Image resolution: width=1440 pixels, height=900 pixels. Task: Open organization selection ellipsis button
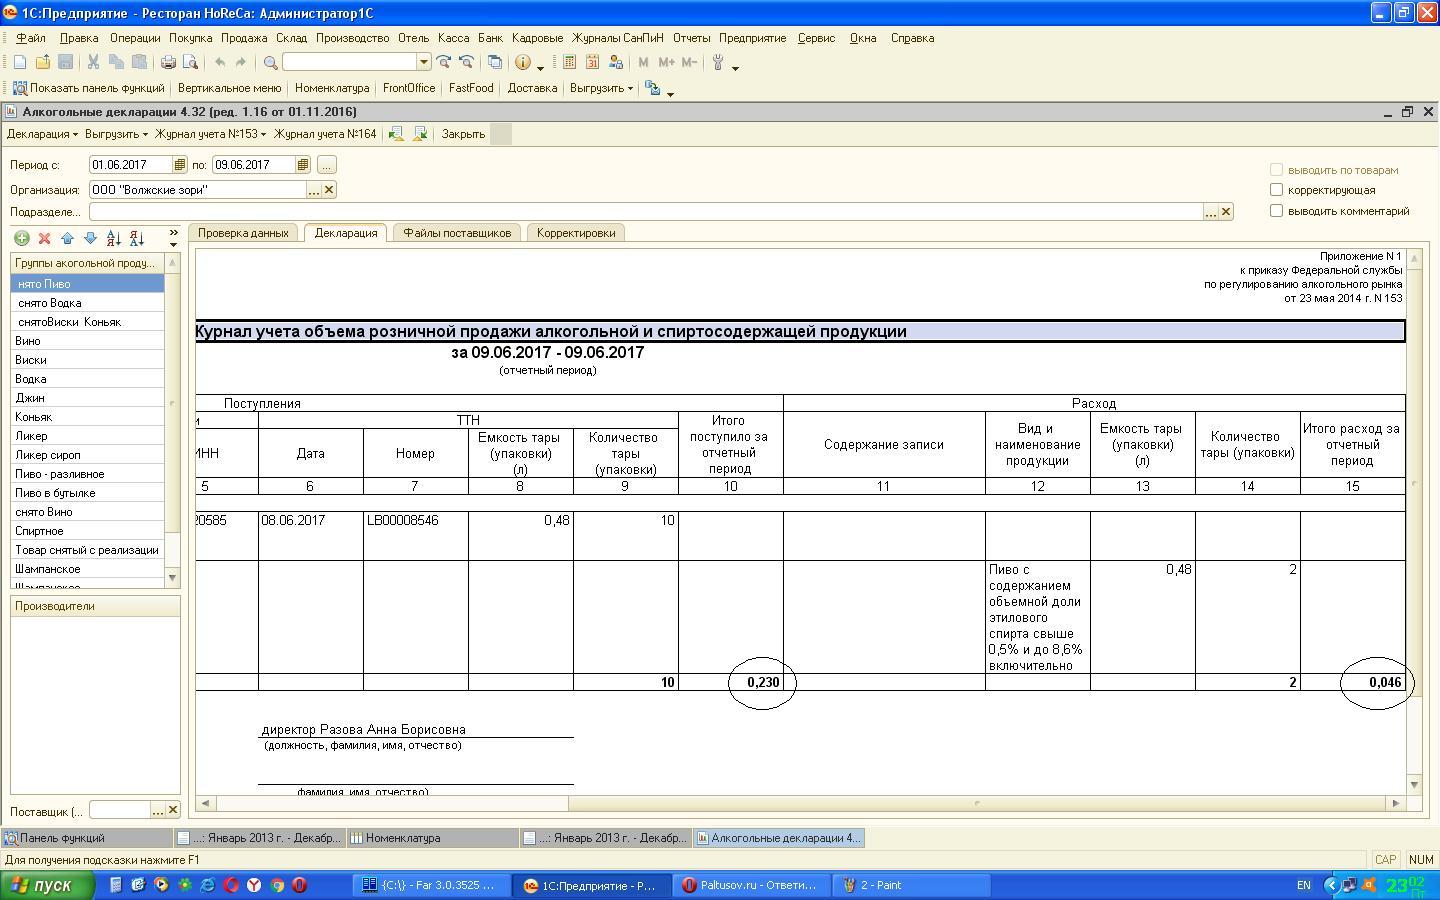tap(313, 189)
